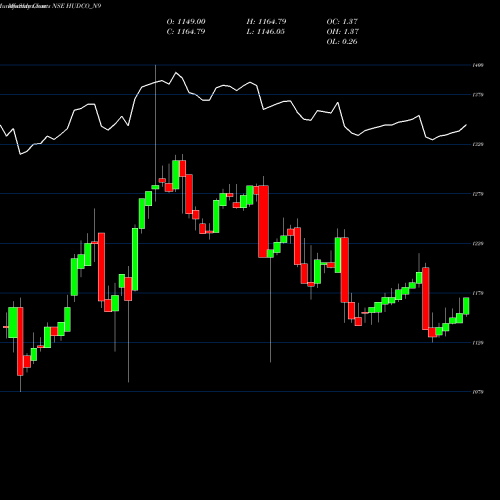Click the 1129 price axis label
Image resolution: width=500 pixels, height=500 pixels.
(478, 343)
